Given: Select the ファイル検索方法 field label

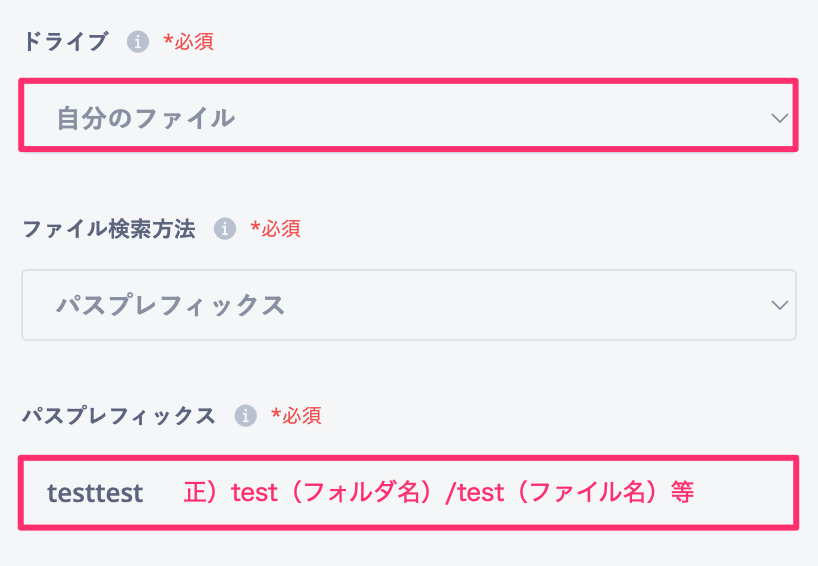Looking at the screenshot, I should (x=109, y=229).
